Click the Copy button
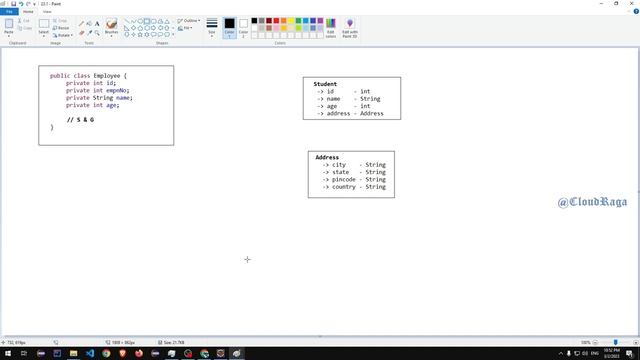The width and height of the screenshot is (640, 360). pyautogui.click(x=25, y=28)
